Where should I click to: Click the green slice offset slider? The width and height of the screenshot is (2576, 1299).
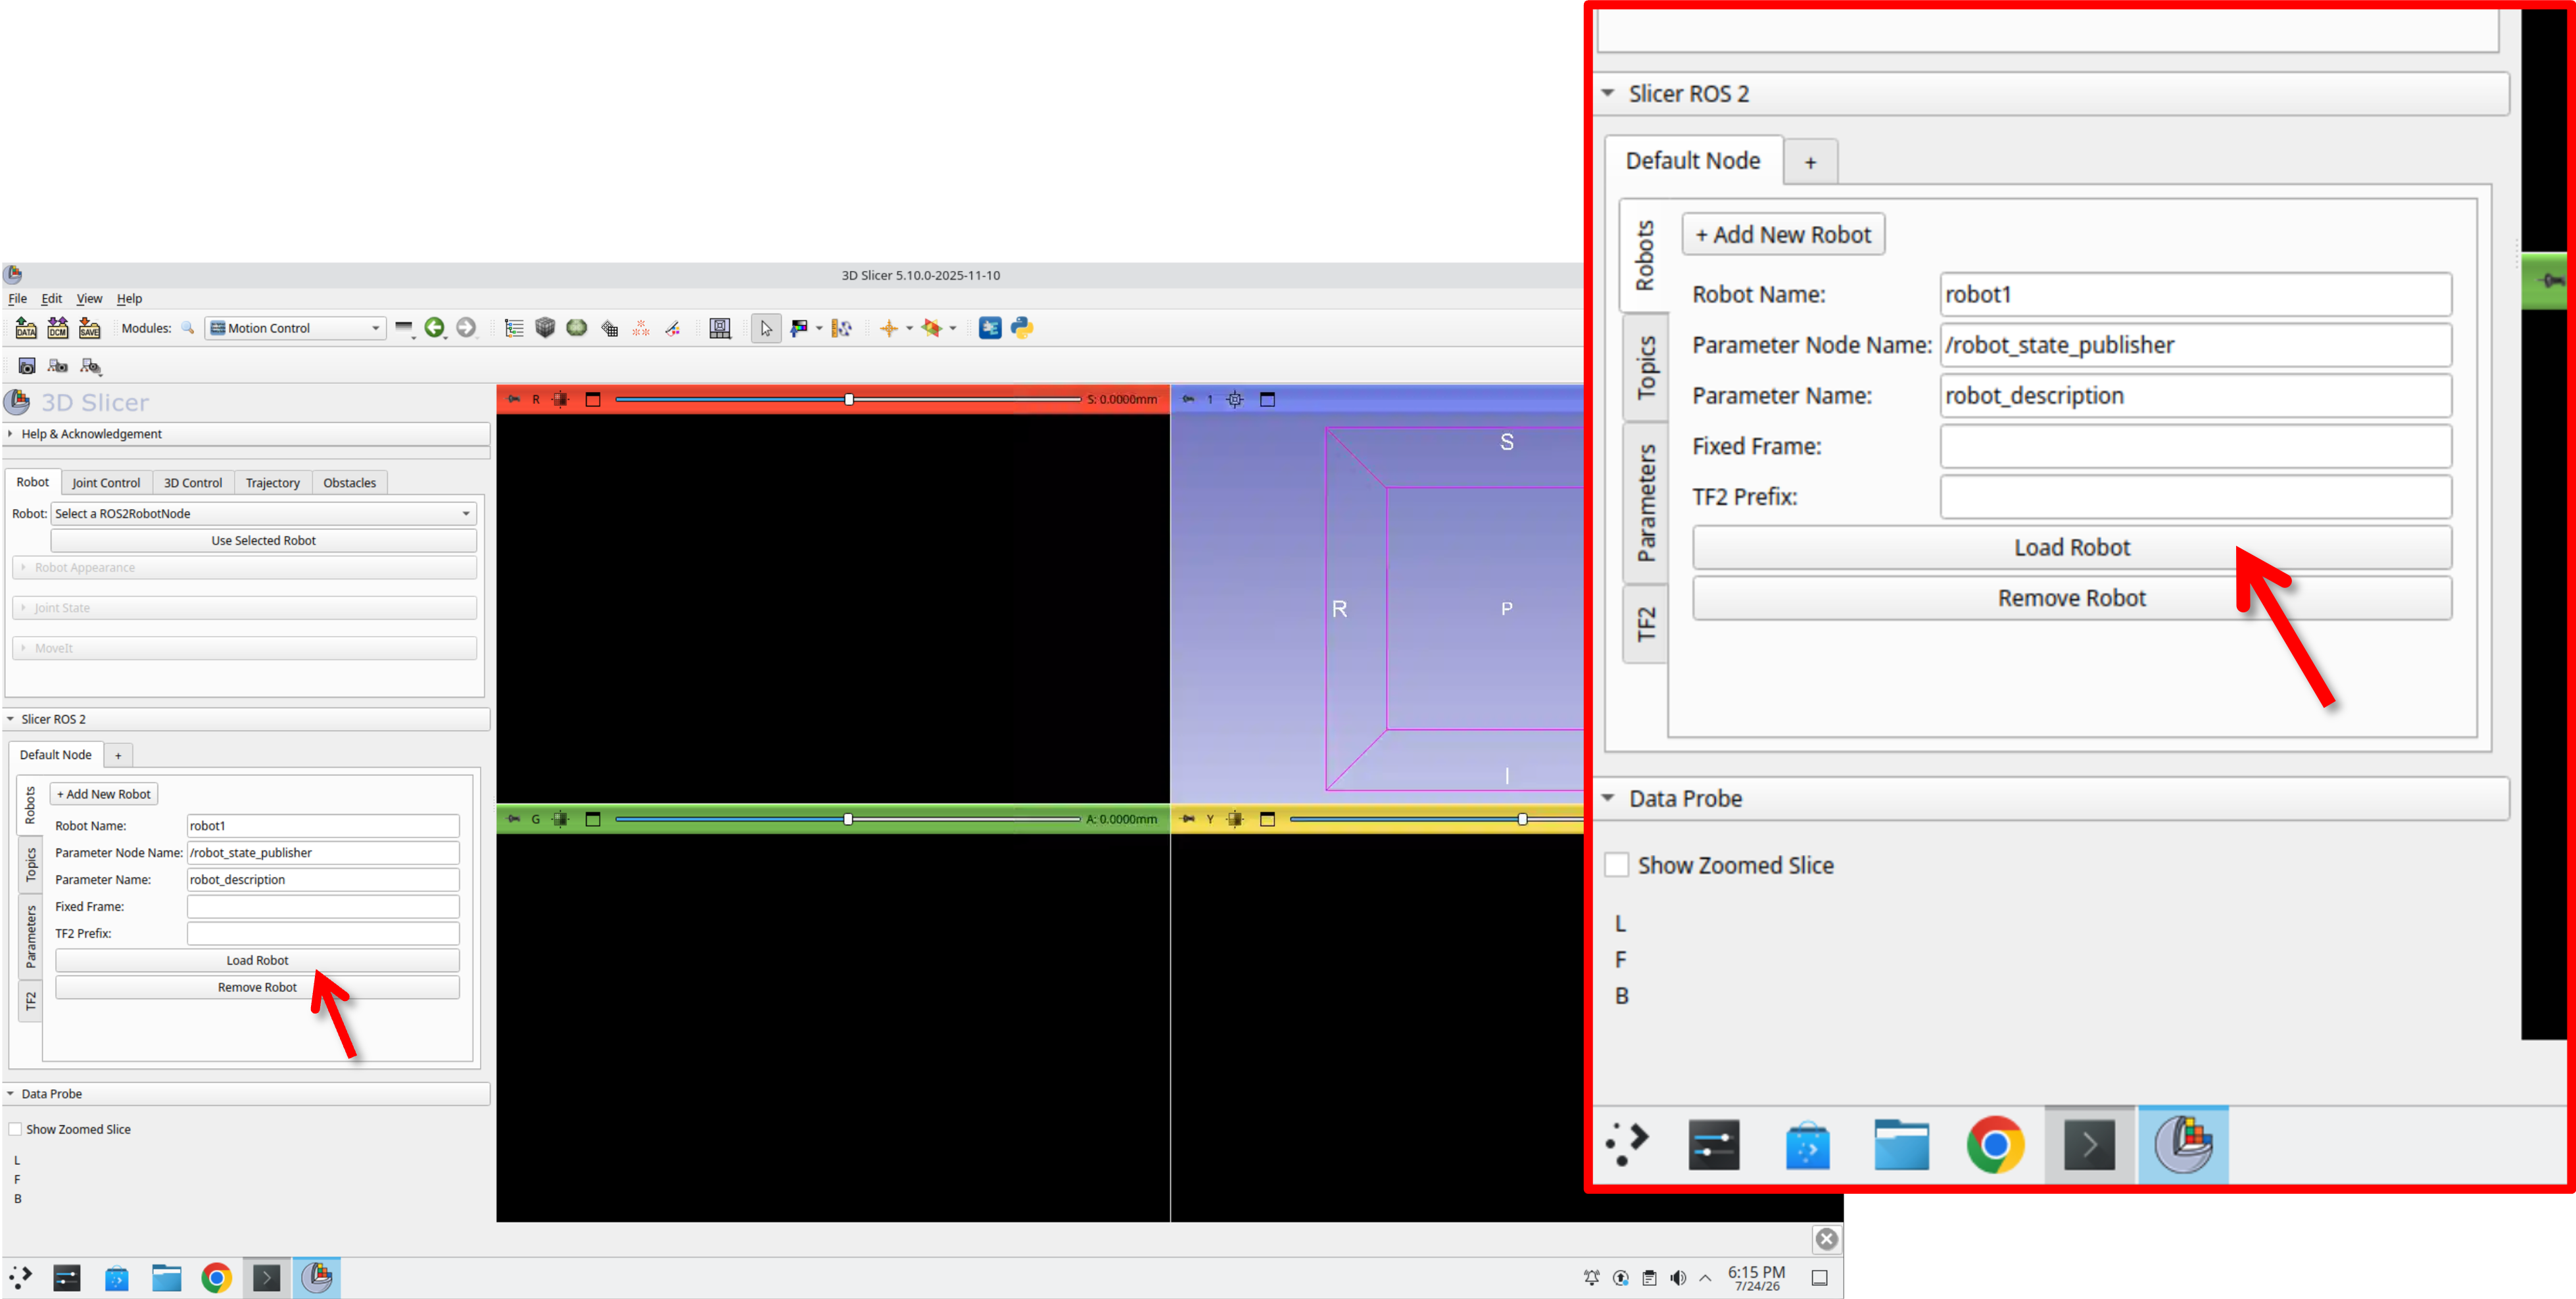click(848, 819)
